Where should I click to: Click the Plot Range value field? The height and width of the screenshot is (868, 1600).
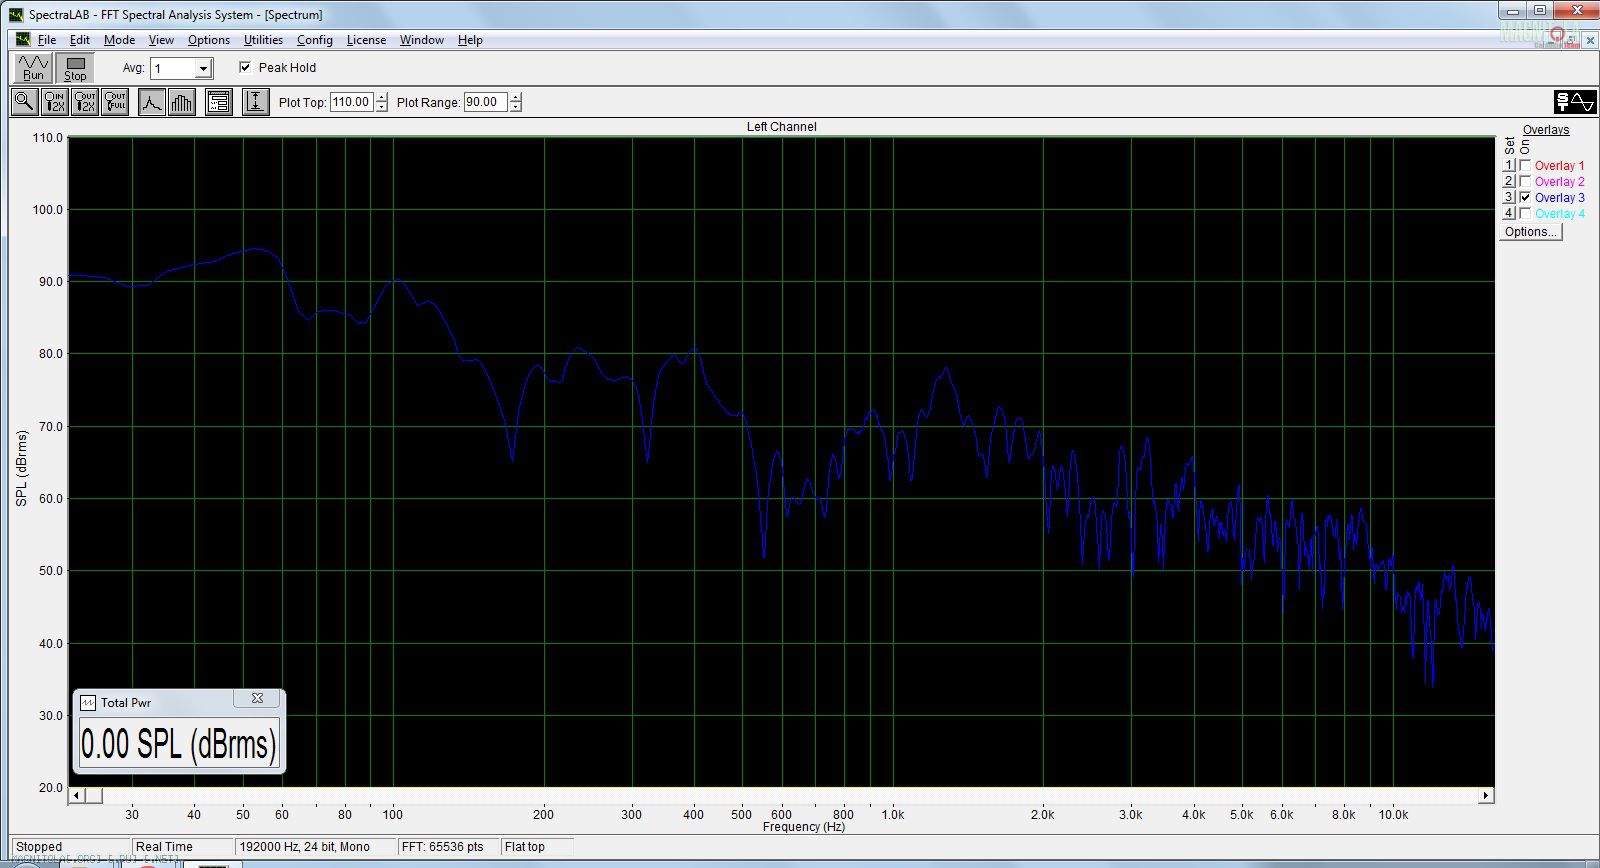tap(486, 102)
